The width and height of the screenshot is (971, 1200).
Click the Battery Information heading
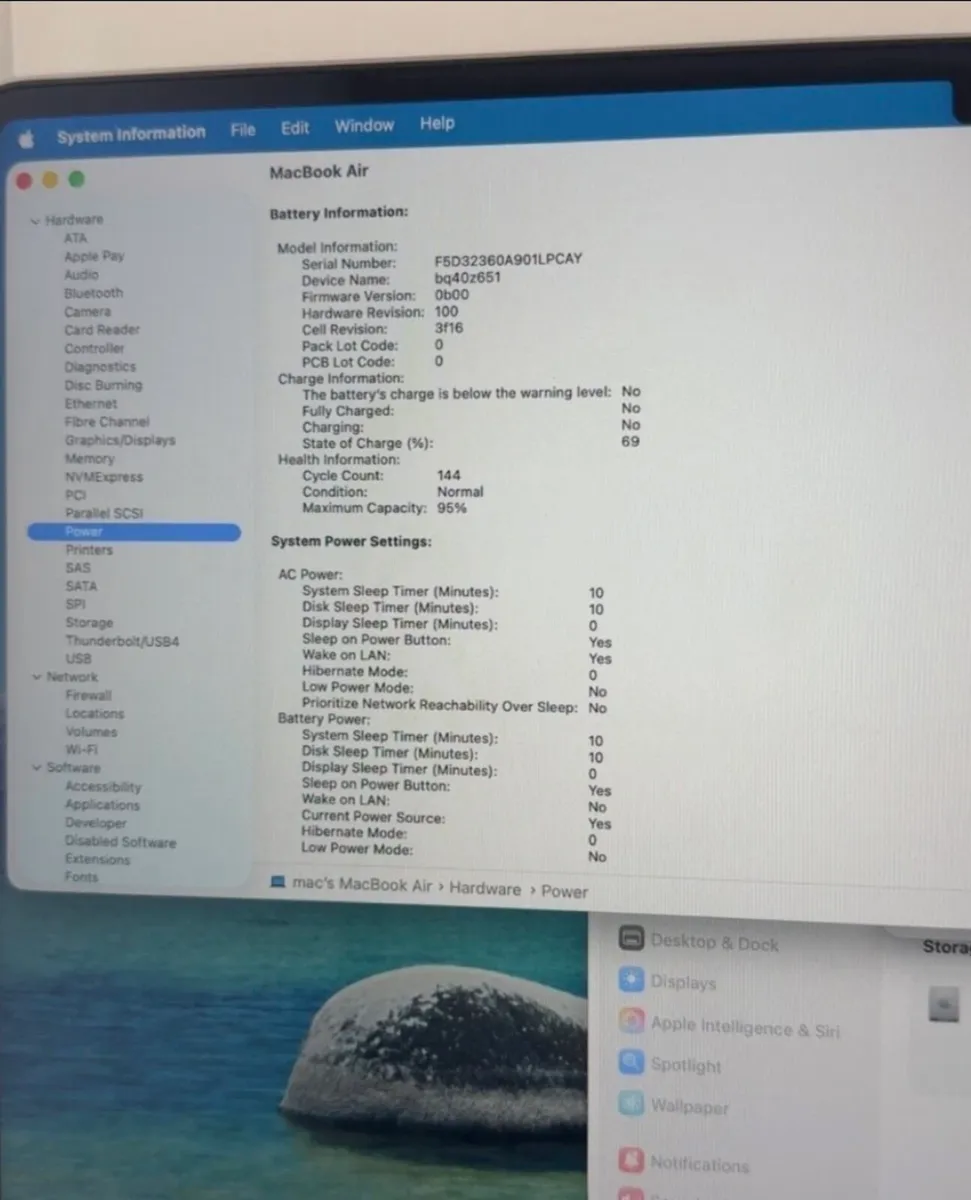tap(339, 213)
